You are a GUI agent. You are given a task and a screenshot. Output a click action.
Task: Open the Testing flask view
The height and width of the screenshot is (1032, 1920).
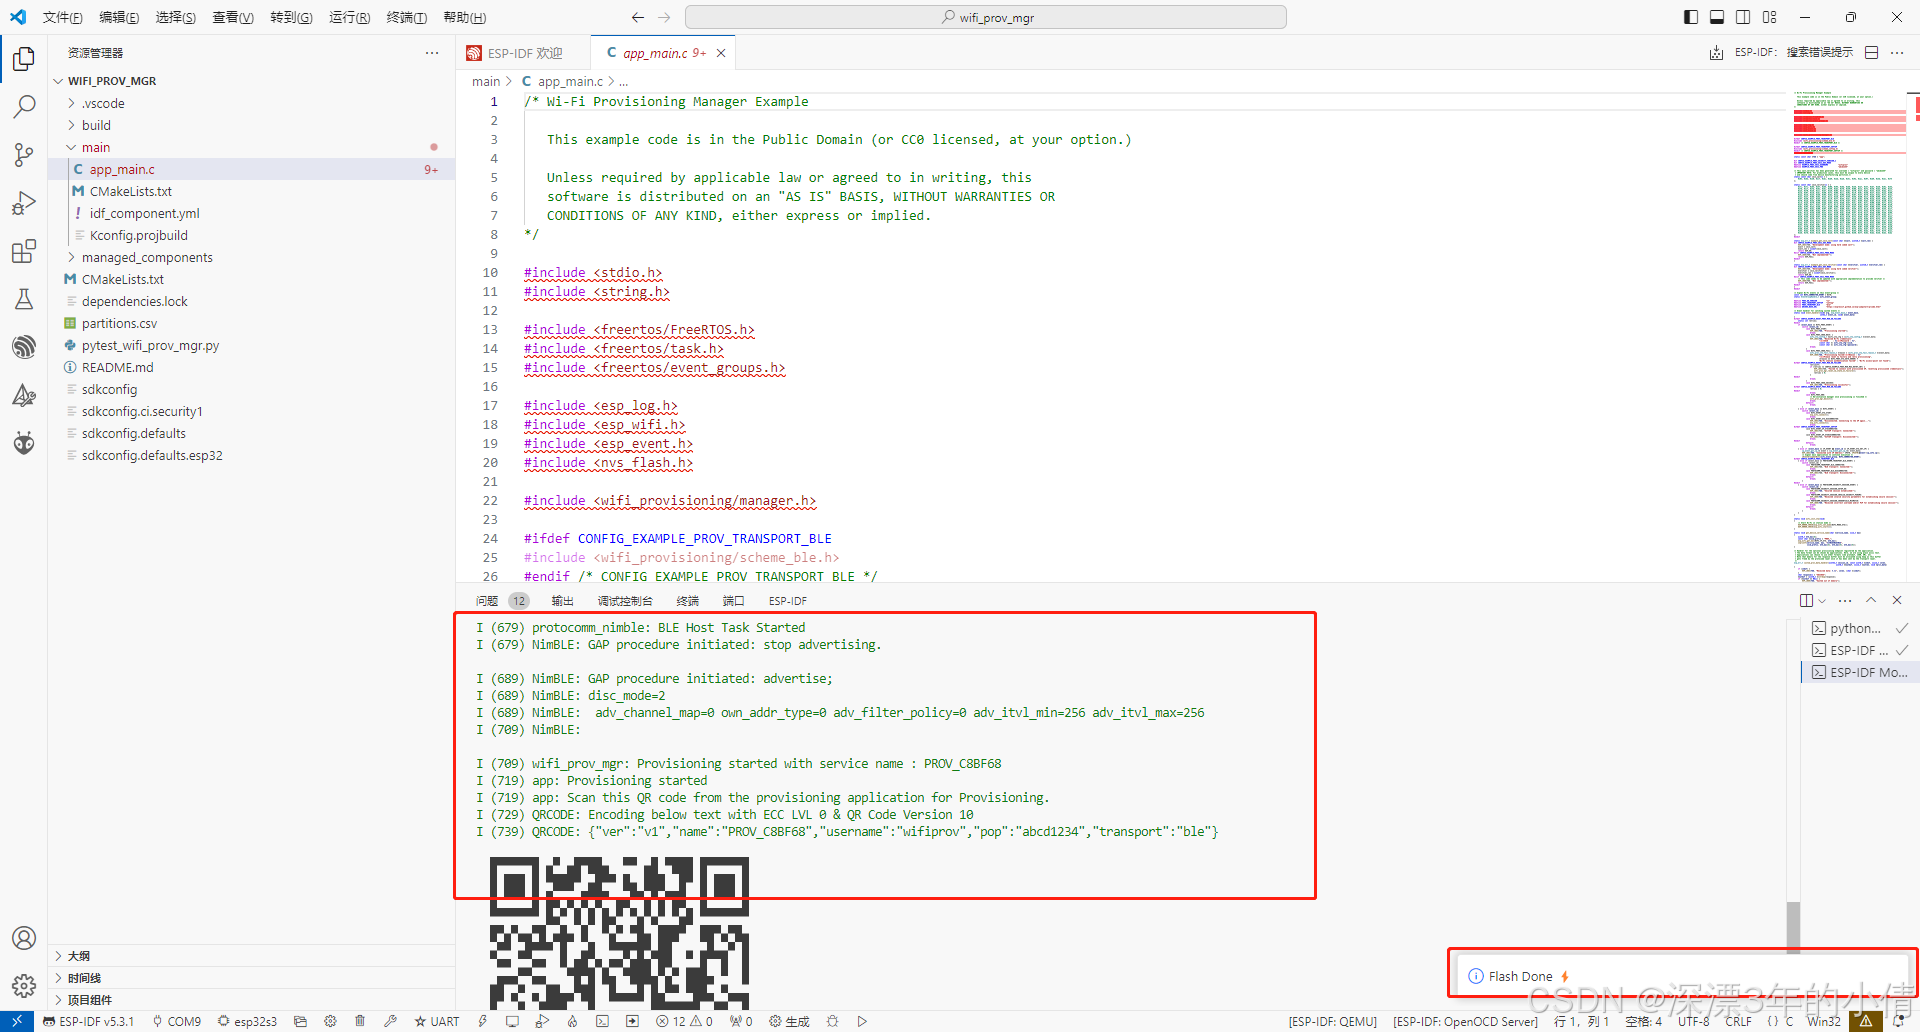(x=24, y=299)
